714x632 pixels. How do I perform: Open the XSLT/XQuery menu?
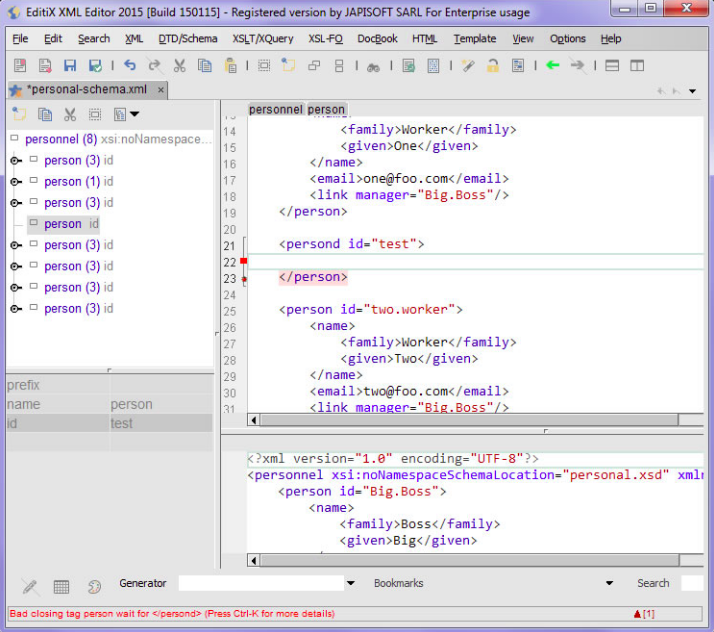[x=263, y=39]
